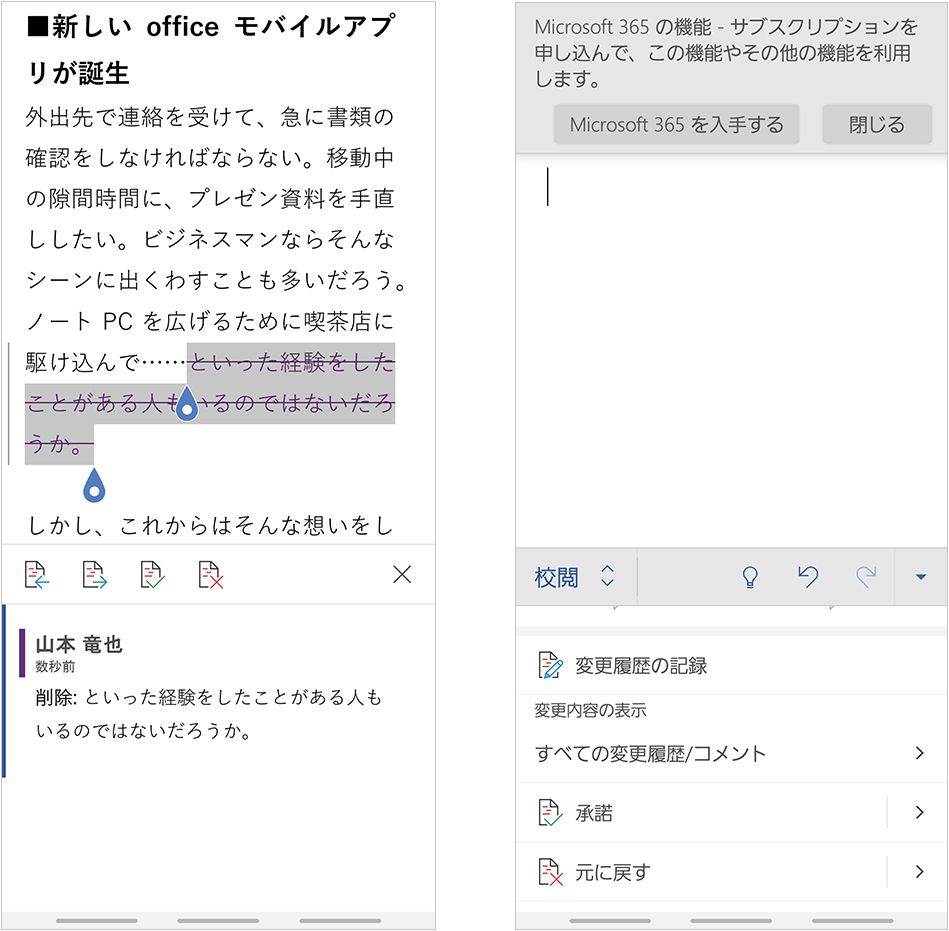
Task: Tap the 元に戻す icon with red X
Action: (550, 872)
